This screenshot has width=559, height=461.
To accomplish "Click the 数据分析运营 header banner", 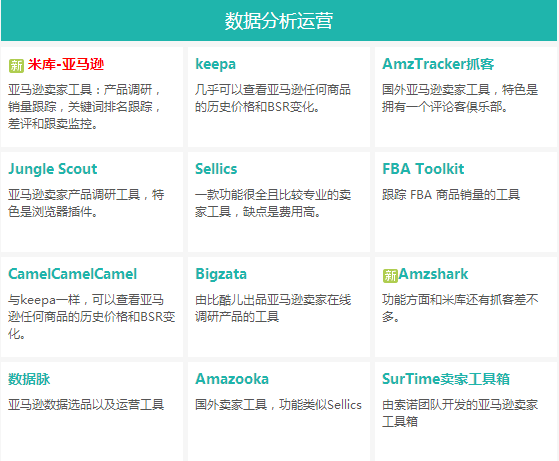I will pyautogui.click(x=279, y=20).
